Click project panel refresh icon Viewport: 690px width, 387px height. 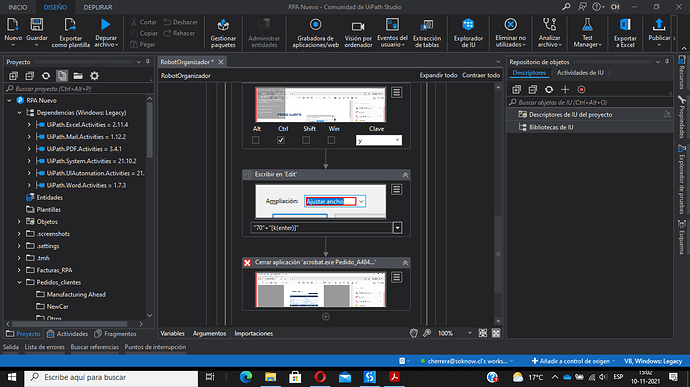point(46,76)
